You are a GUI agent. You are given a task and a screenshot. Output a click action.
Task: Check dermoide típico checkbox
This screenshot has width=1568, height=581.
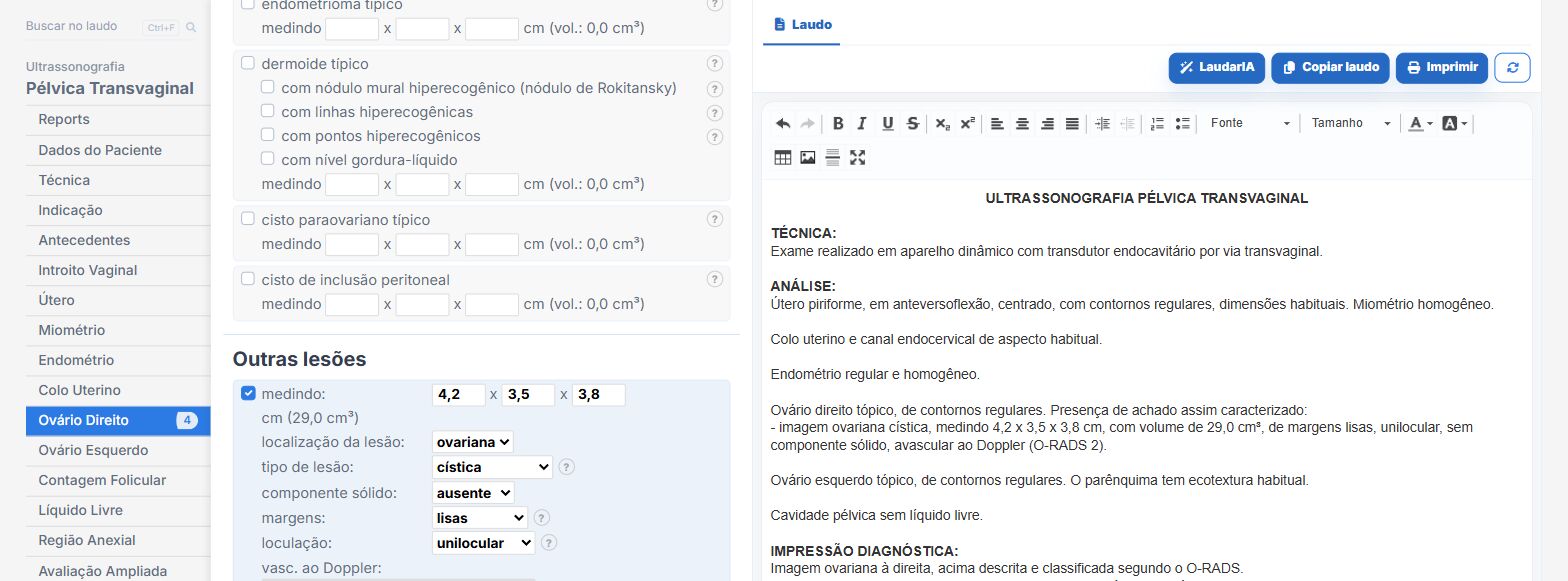pyautogui.click(x=248, y=63)
